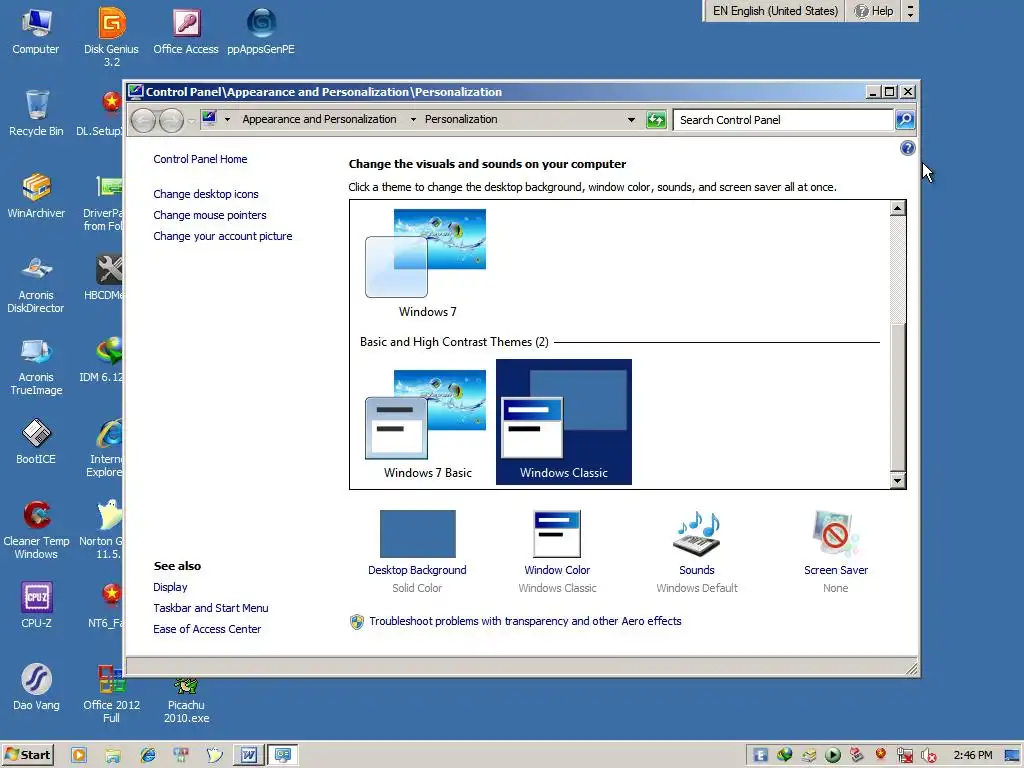Screen dimensions: 1024x768
Task: Click the Screen Saver link text
Action: (x=836, y=570)
